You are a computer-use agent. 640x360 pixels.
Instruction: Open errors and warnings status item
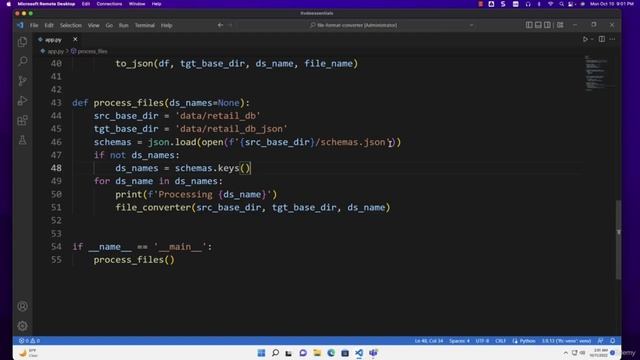click(29, 341)
